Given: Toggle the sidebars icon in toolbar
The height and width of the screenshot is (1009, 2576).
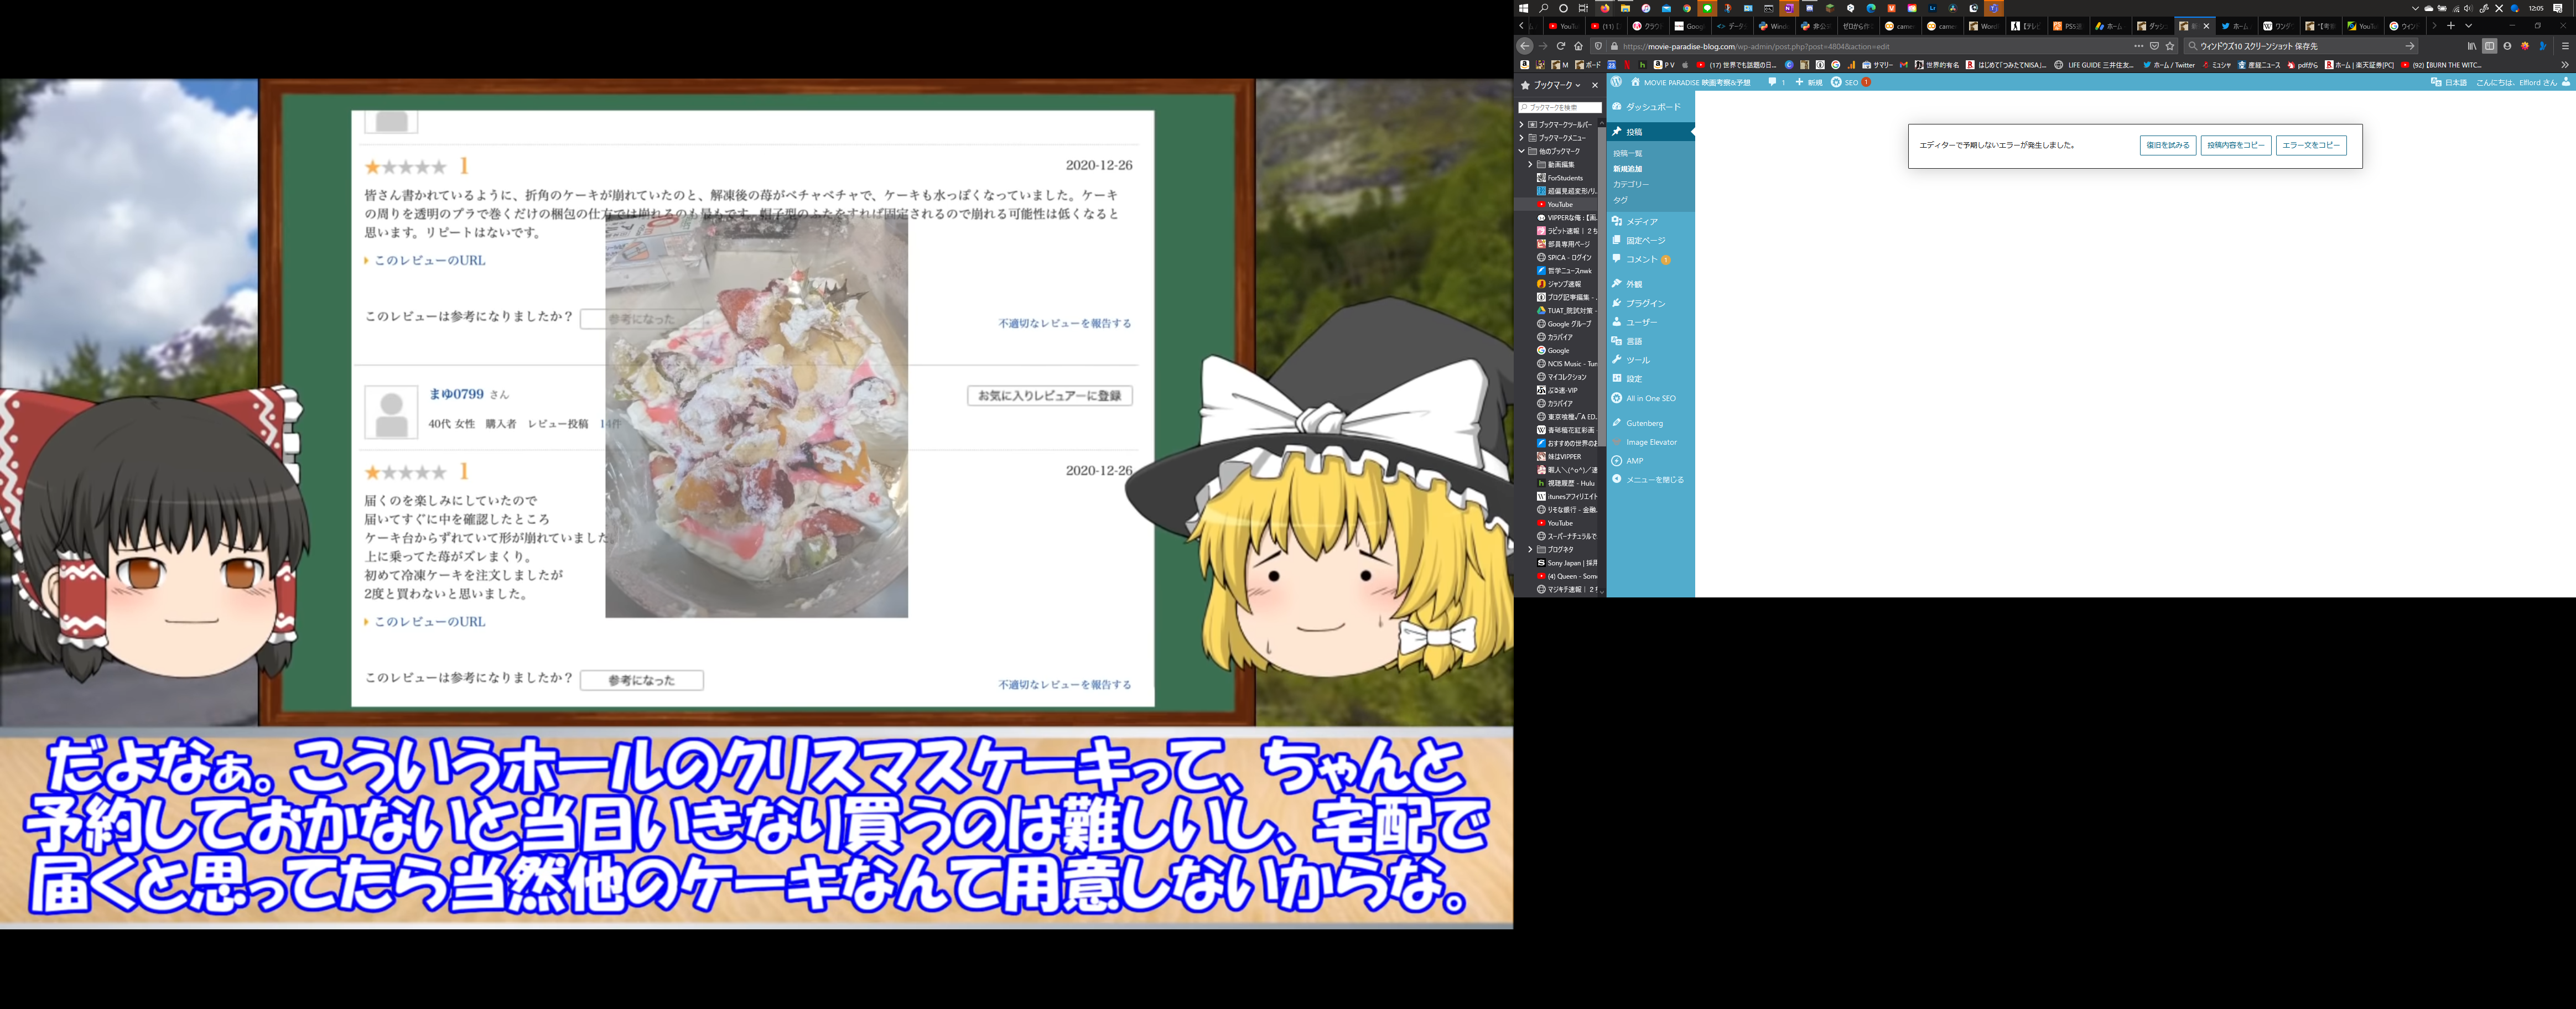Looking at the screenshot, I should pyautogui.click(x=2489, y=46).
